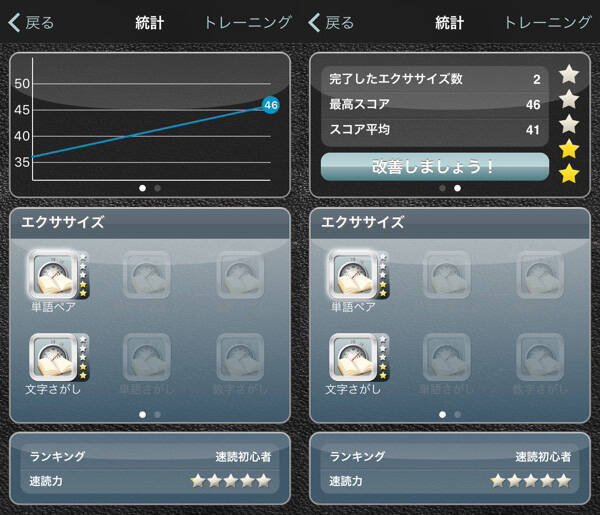The height and width of the screenshot is (515, 600).
Task: Select second page dot in right エクササイズ panel
Action: (457, 414)
